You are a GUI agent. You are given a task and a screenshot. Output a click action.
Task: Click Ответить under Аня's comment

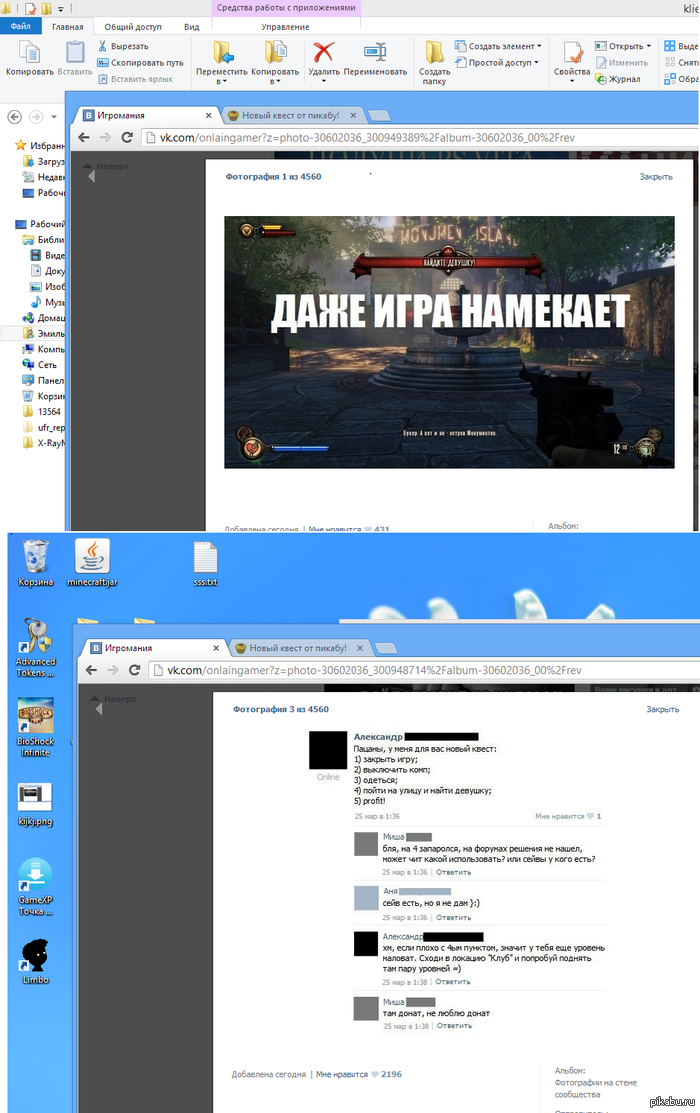pos(453,918)
